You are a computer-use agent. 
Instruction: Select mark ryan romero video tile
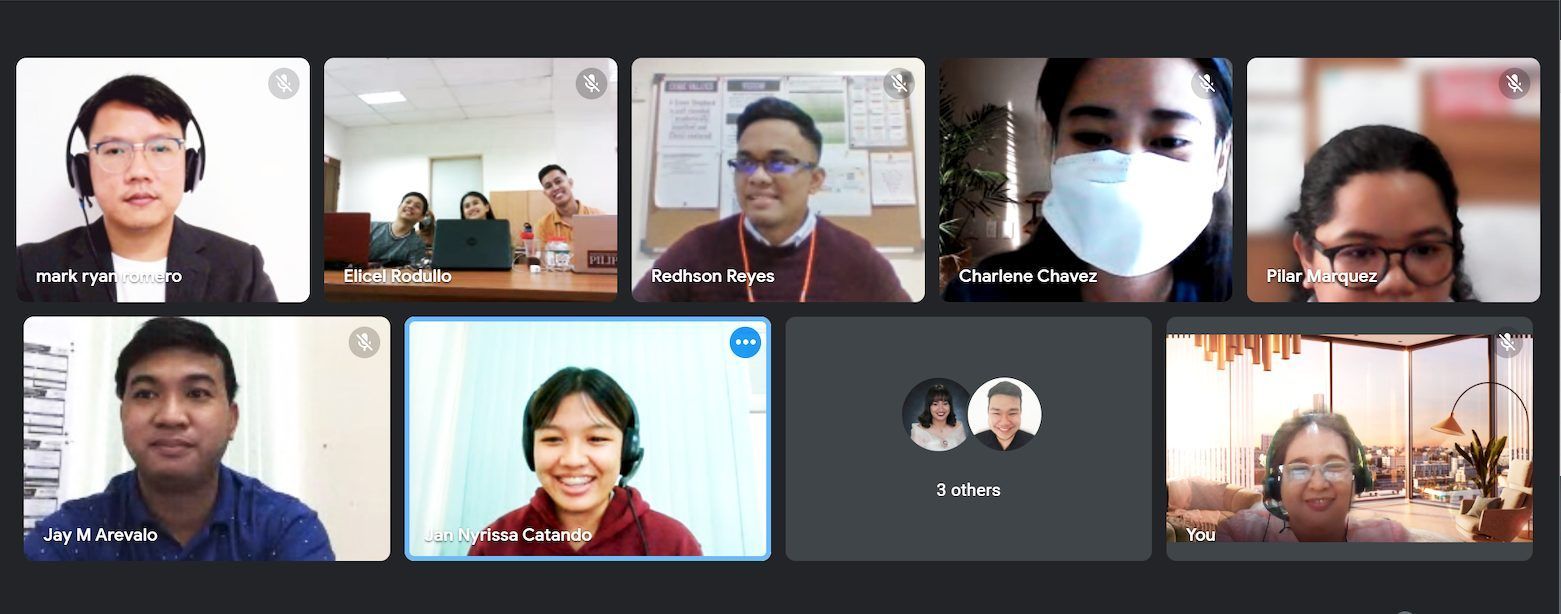pos(163,180)
